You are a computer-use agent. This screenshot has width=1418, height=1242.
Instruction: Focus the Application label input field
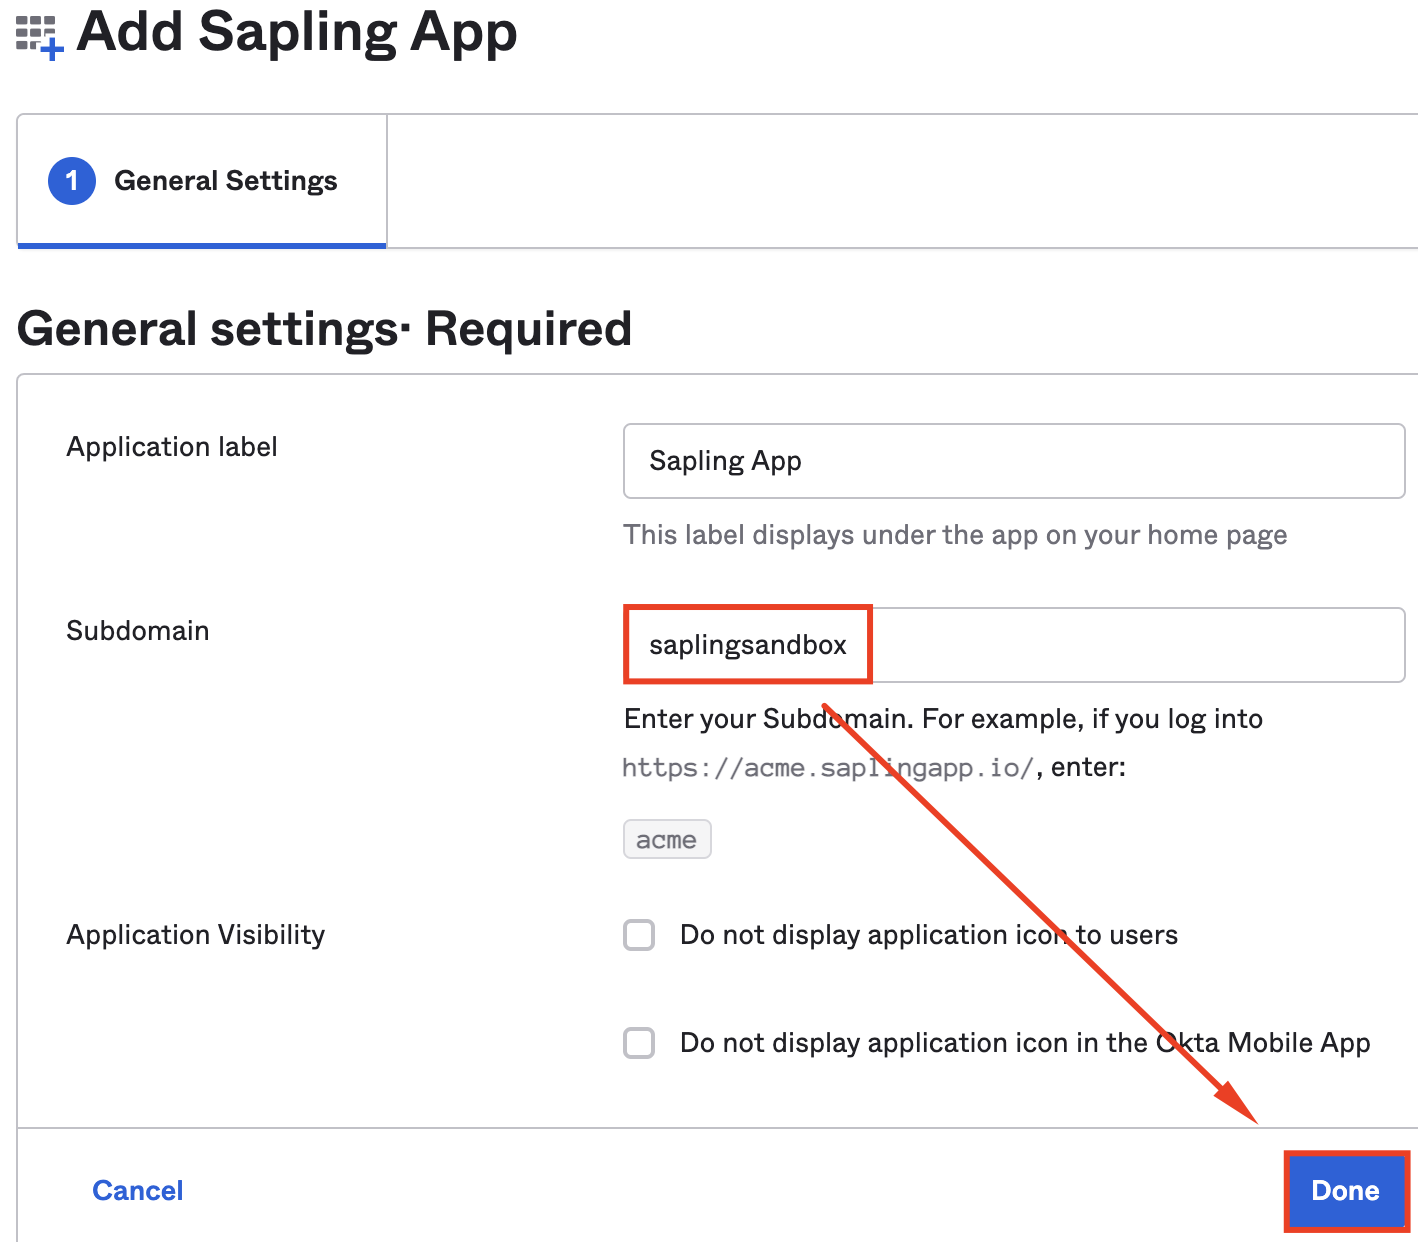[x=1013, y=461]
